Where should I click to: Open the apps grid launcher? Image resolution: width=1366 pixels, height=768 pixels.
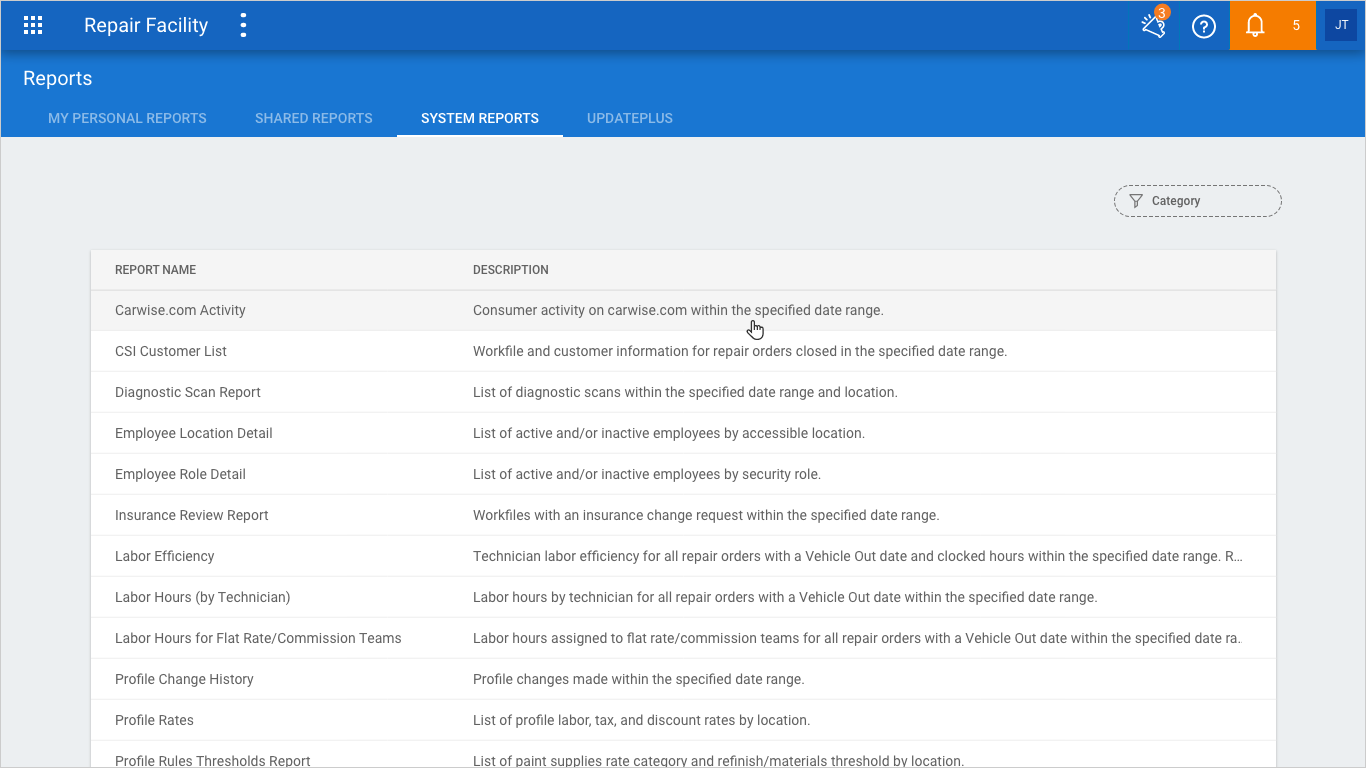33,26
